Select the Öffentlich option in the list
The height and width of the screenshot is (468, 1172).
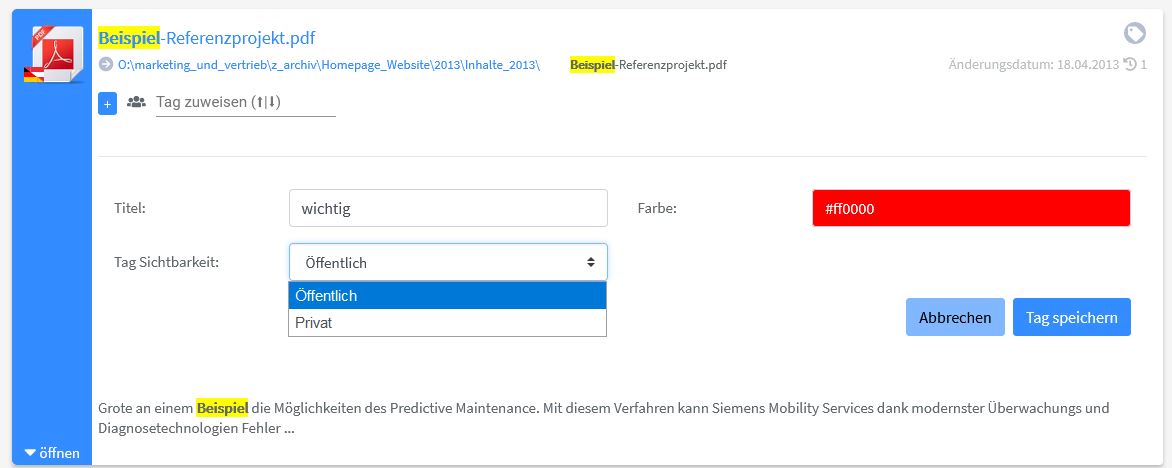pos(447,295)
